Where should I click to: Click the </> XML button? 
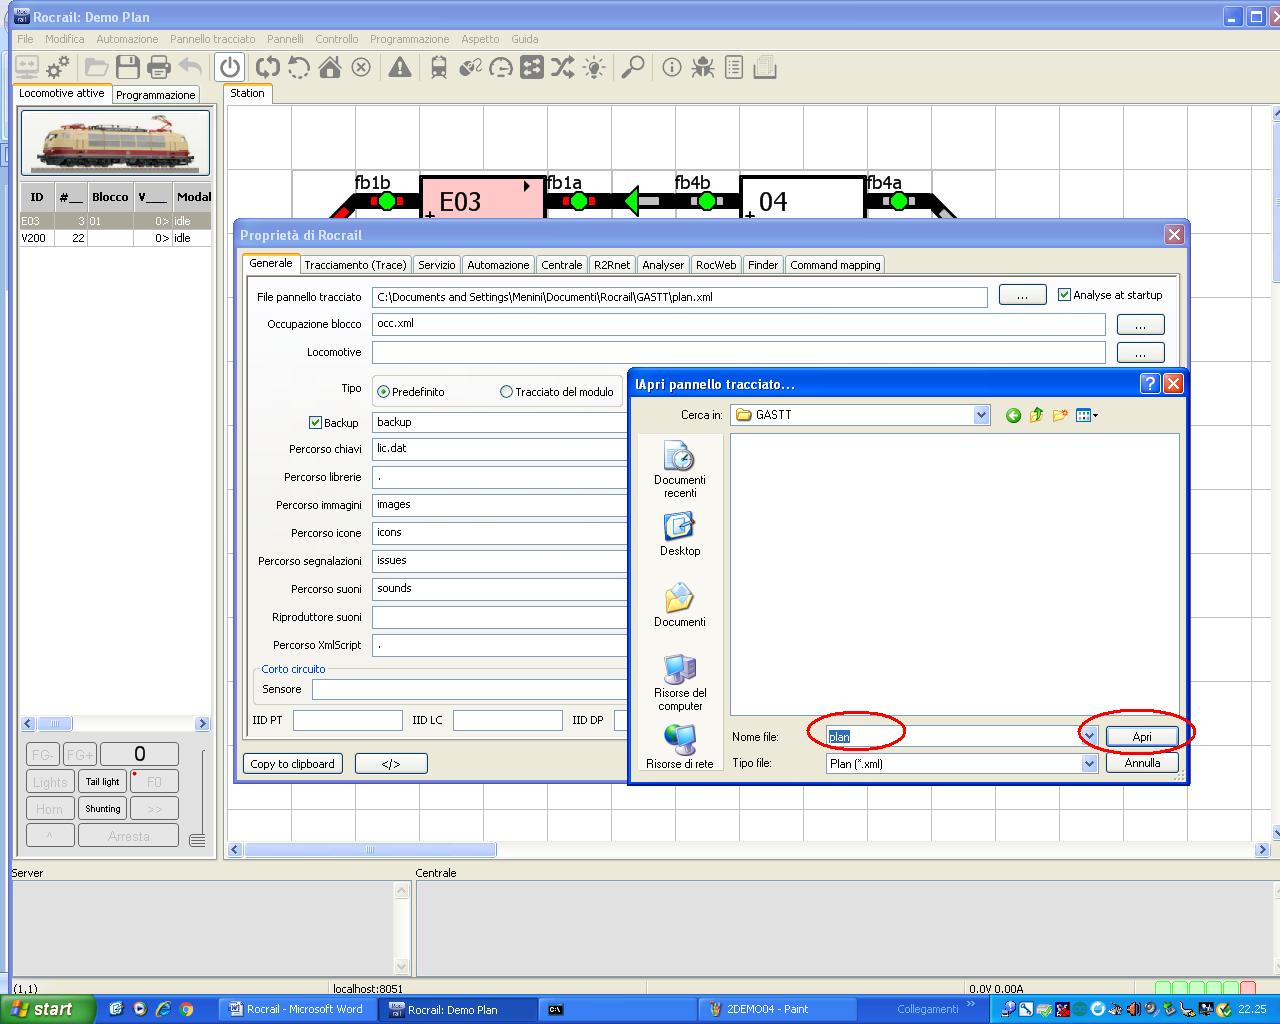pyautogui.click(x=391, y=764)
